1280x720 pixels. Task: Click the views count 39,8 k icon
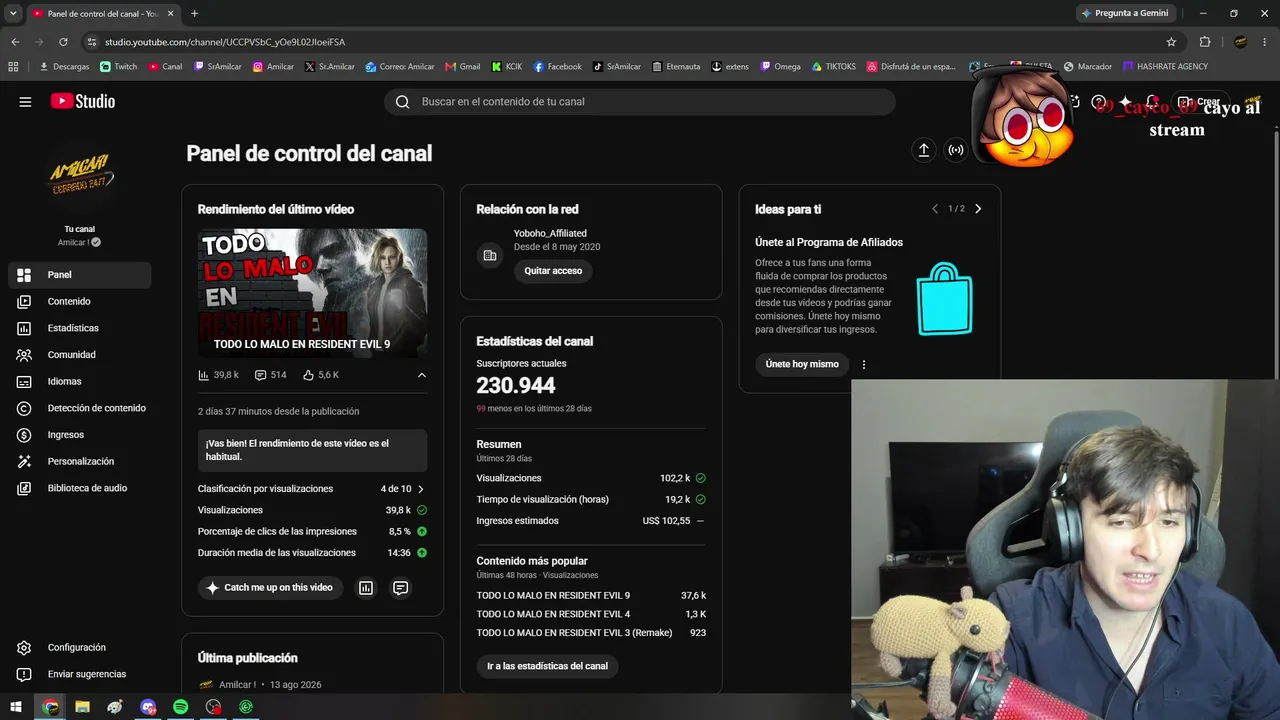coord(204,375)
